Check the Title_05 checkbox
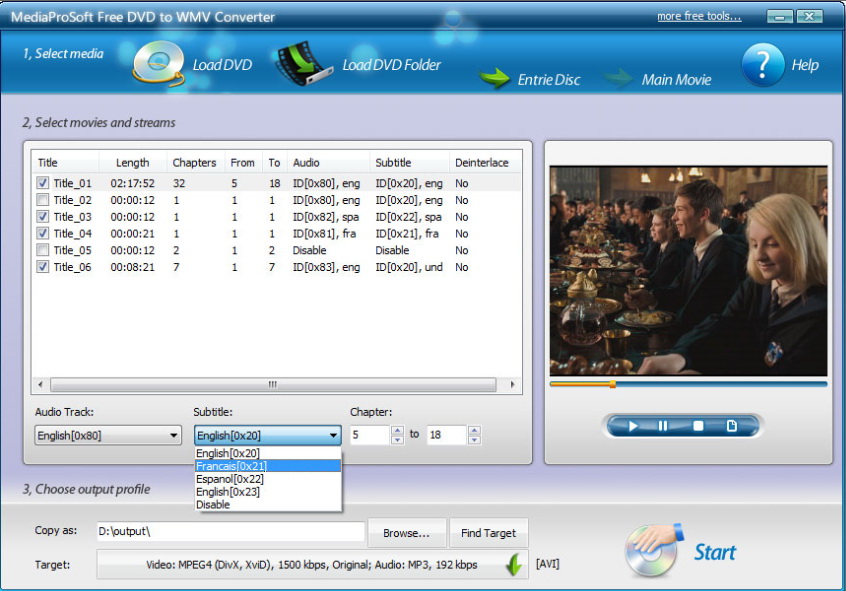 click(43, 250)
